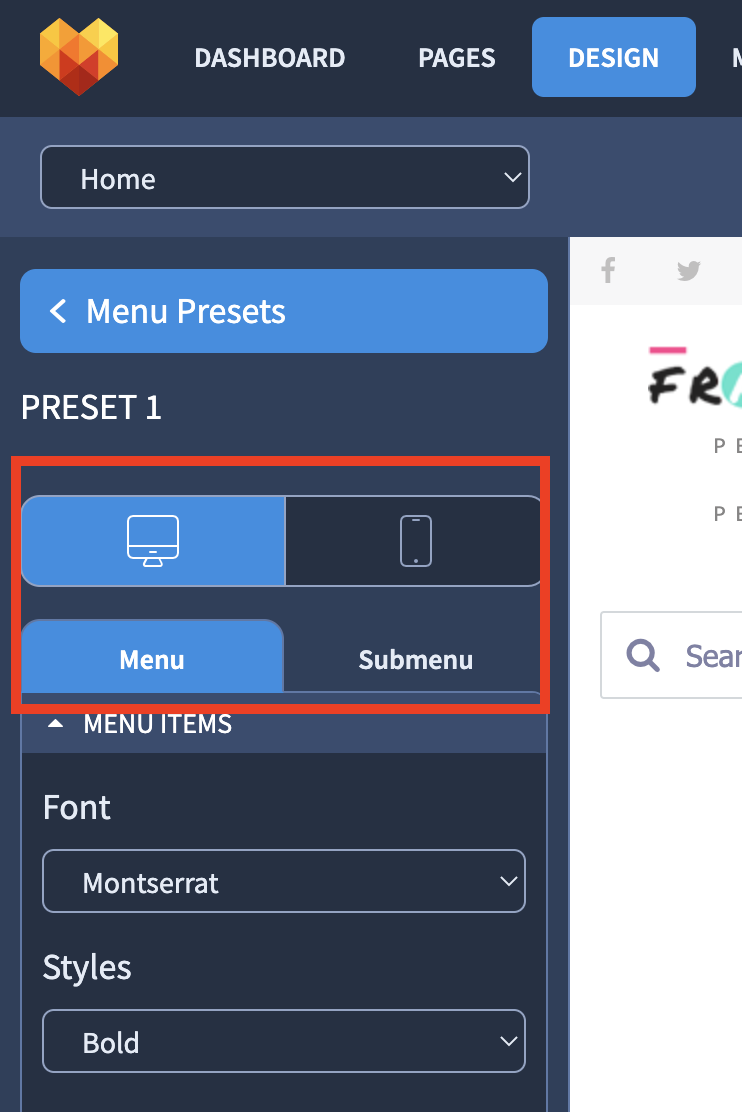Open the Bold styles dropdown
The image size is (742, 1112).
[x=284, y=1041]
